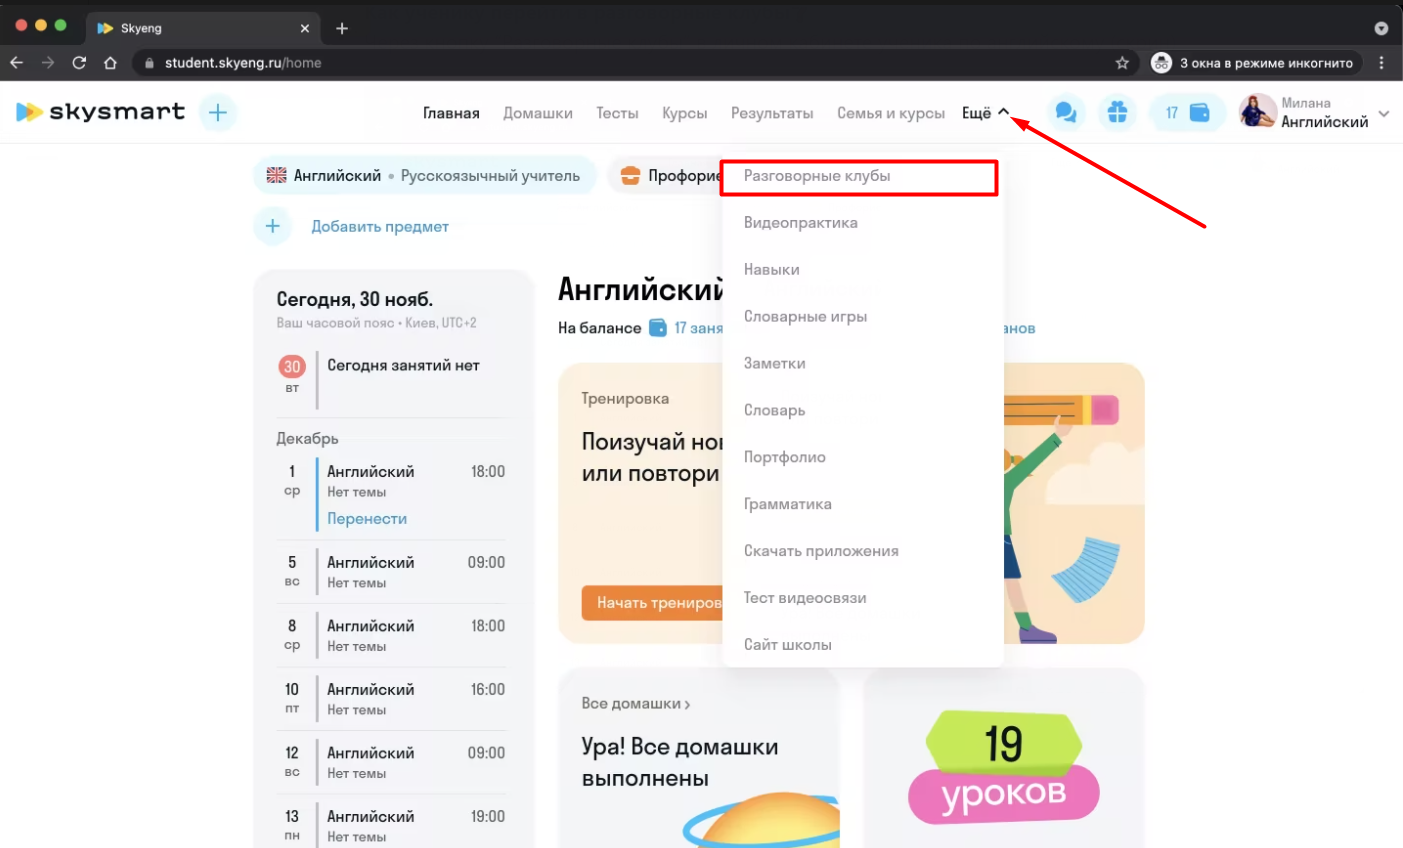Click the address bar URL
This screenshot has width=1403, height=848.
tap(243, 62)
